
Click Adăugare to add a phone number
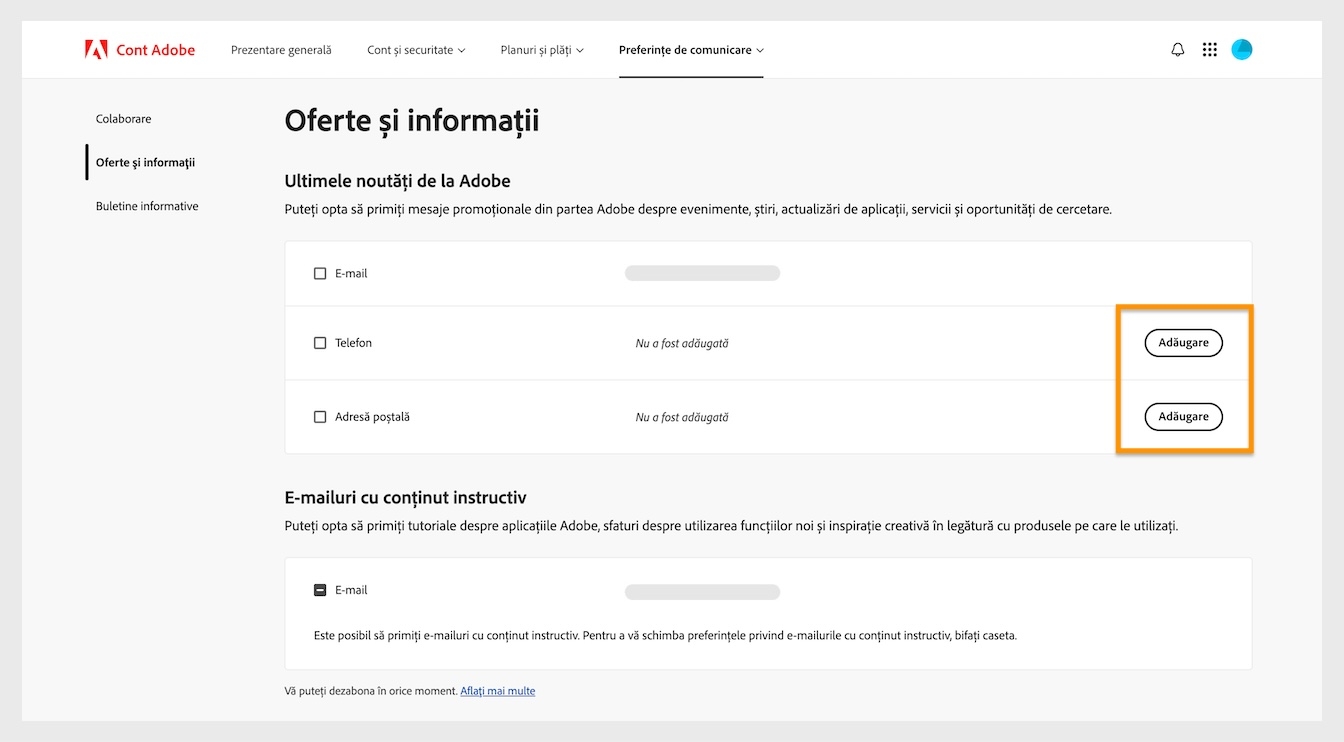point(1183,342)
